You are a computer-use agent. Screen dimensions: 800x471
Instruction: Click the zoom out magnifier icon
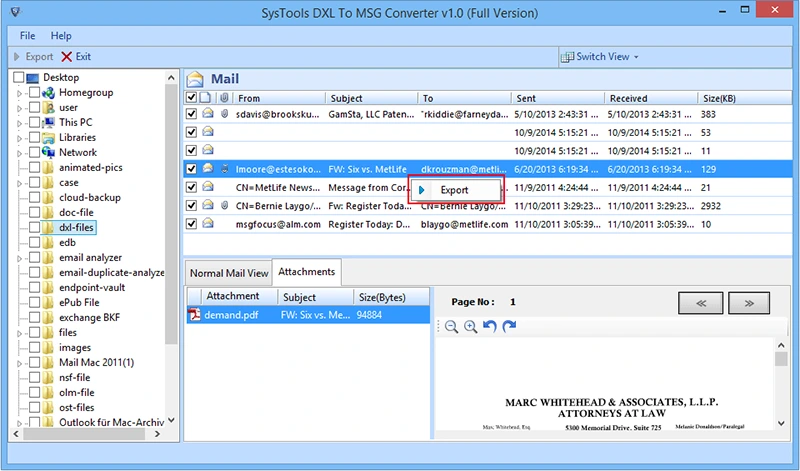tap(451, 327)
